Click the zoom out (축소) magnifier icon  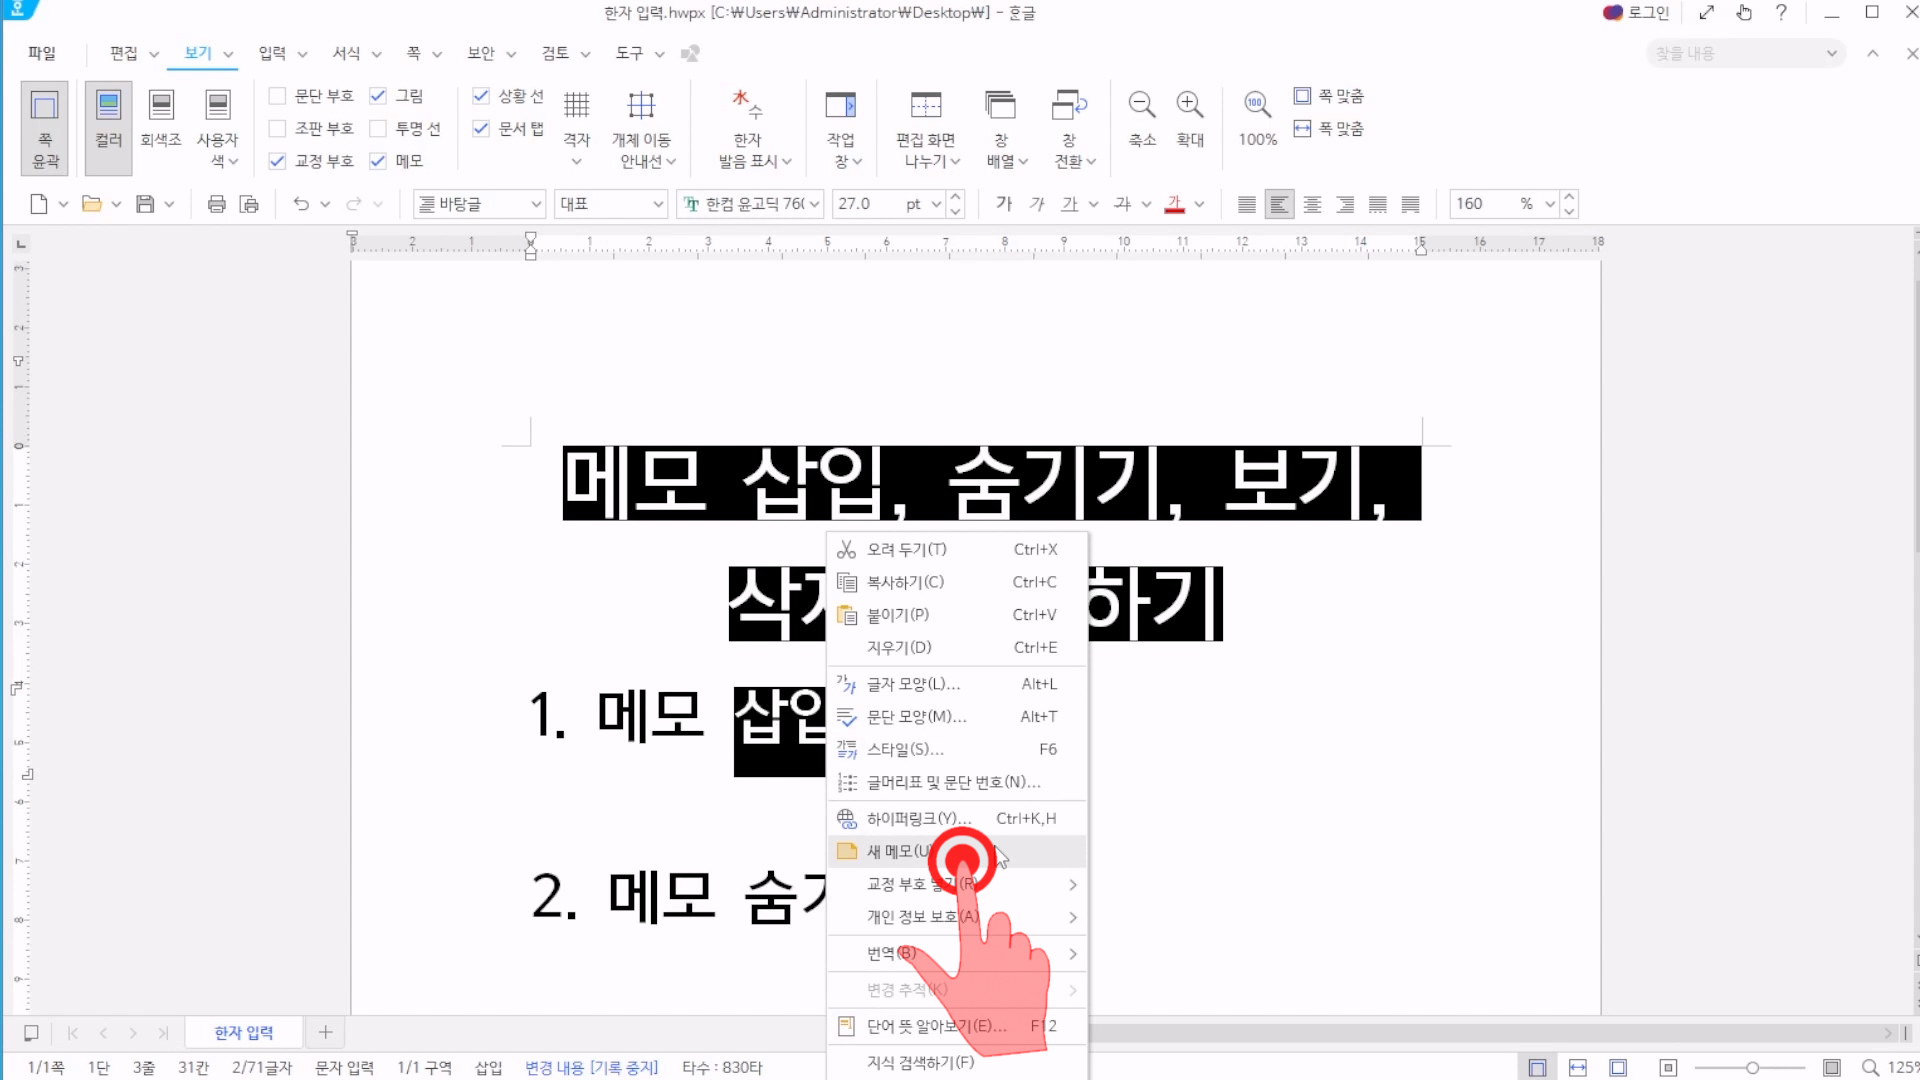(1141, 105)
